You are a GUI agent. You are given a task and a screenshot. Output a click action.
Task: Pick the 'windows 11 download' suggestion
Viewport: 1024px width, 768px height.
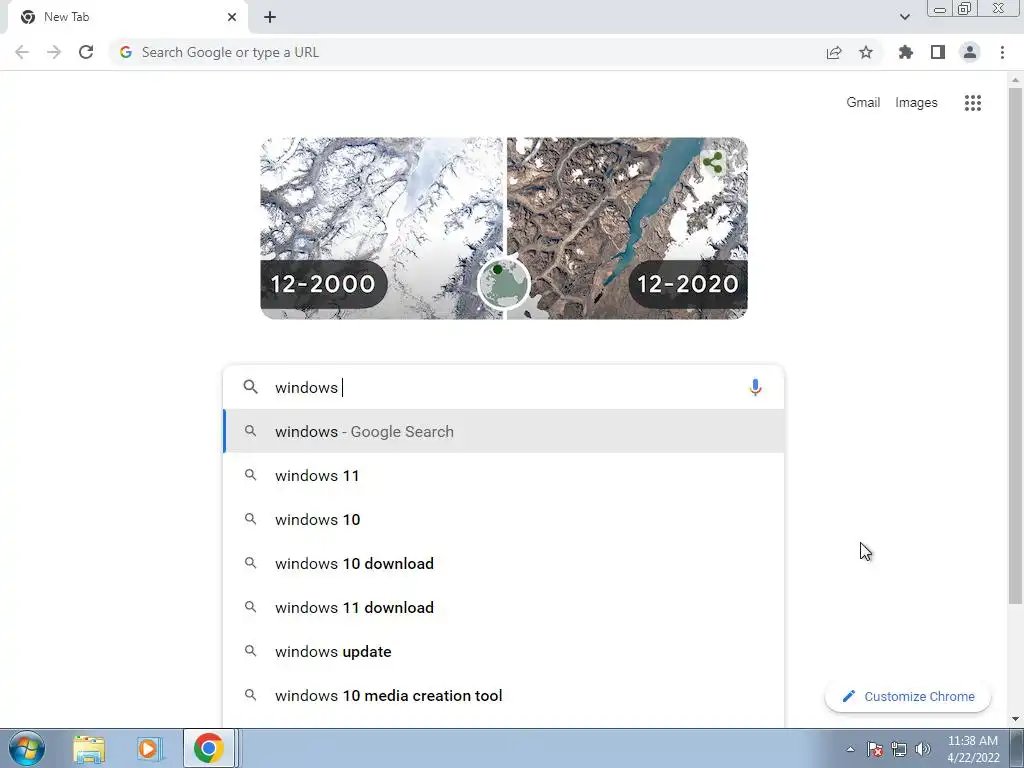coord(504,607)
